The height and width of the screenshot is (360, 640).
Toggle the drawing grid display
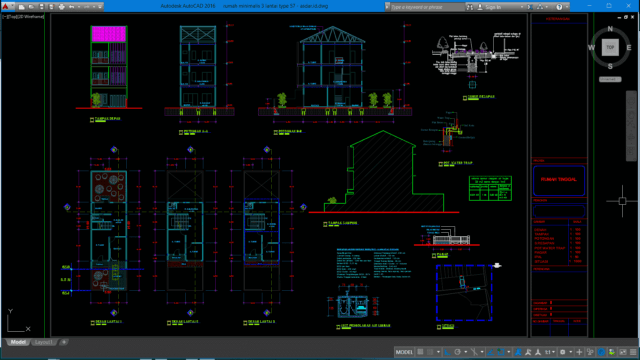(x=420, y=352)
